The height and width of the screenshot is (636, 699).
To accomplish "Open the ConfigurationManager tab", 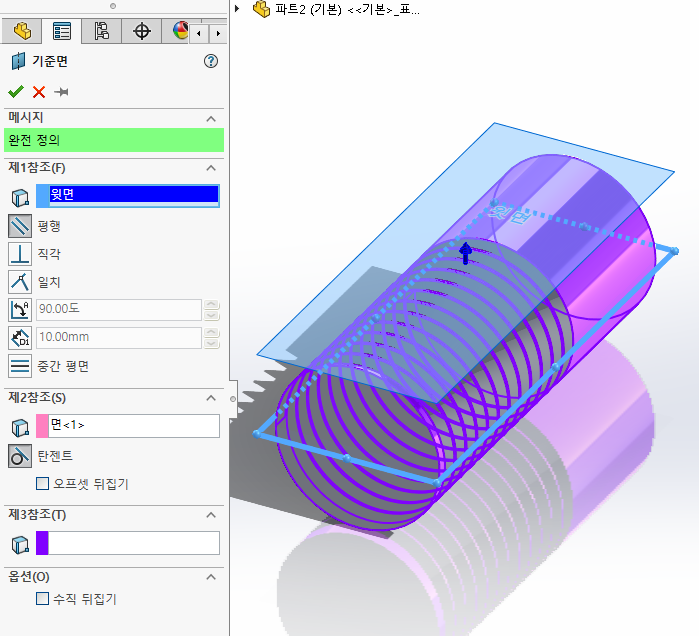I will coord(101,31).
